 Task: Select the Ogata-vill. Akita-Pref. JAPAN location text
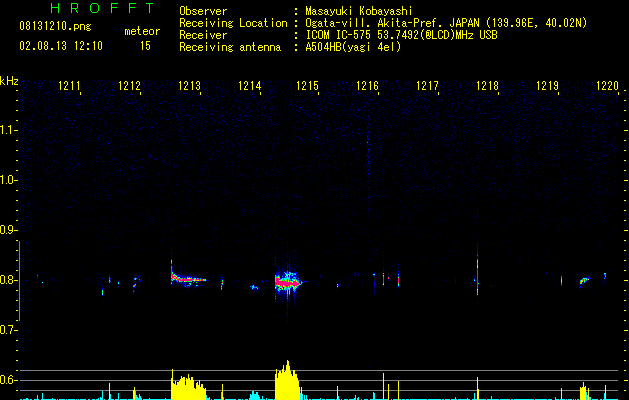pyautogui.click(x=446, y=23)
